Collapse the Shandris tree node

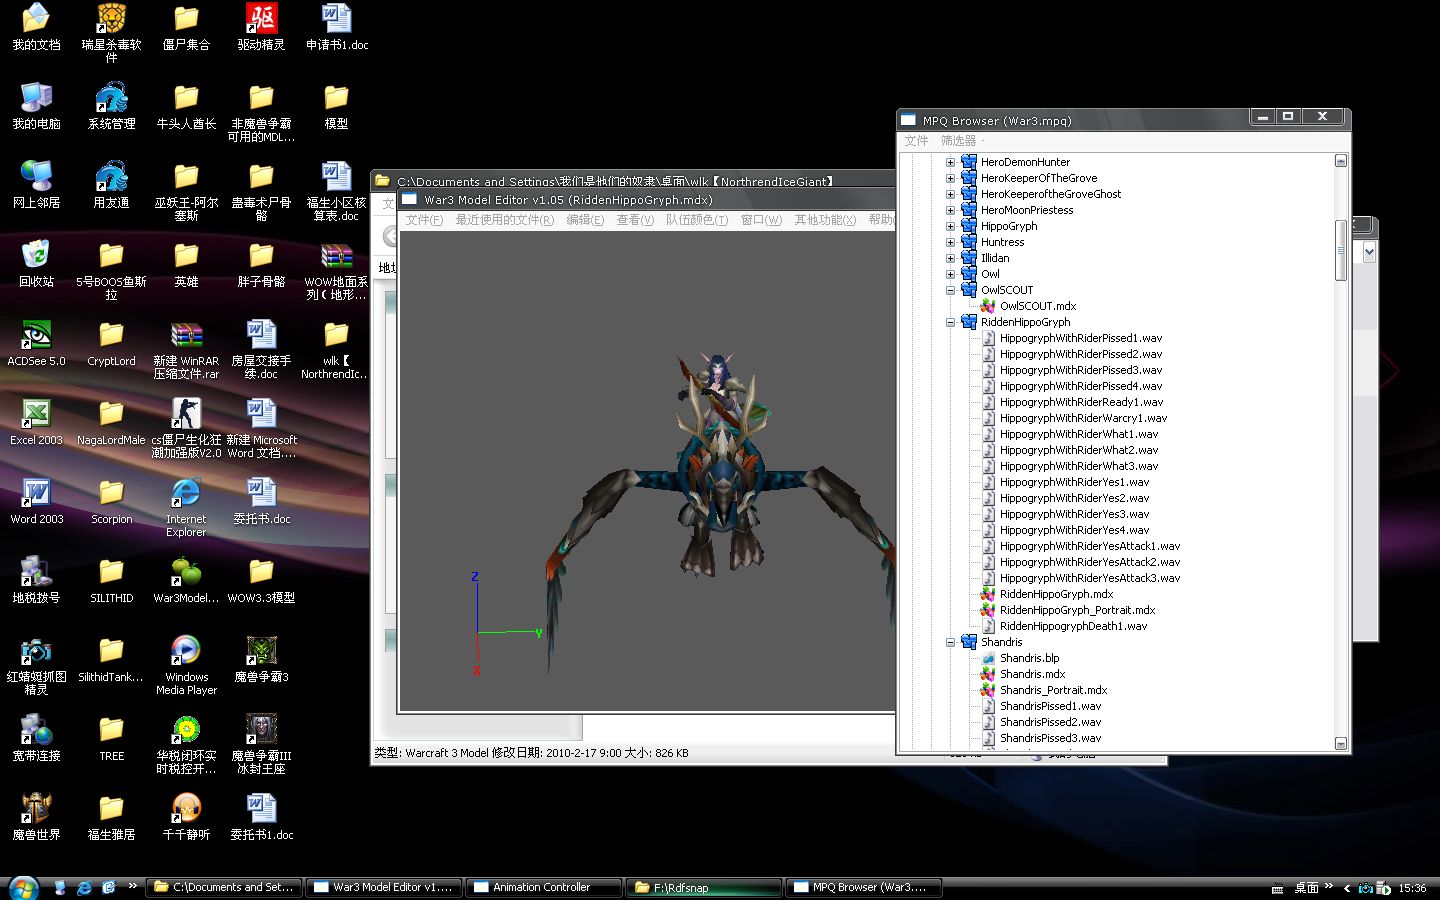click(950, 642)
